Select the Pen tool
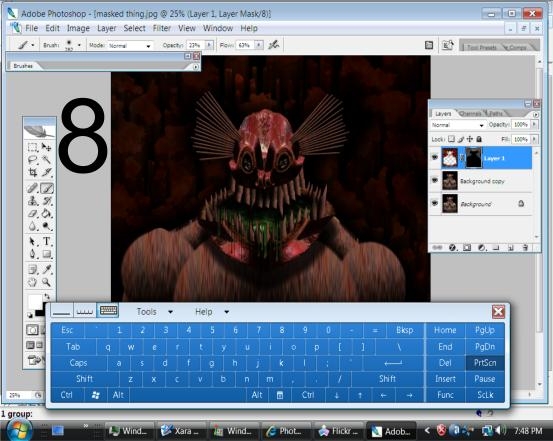 32,254
